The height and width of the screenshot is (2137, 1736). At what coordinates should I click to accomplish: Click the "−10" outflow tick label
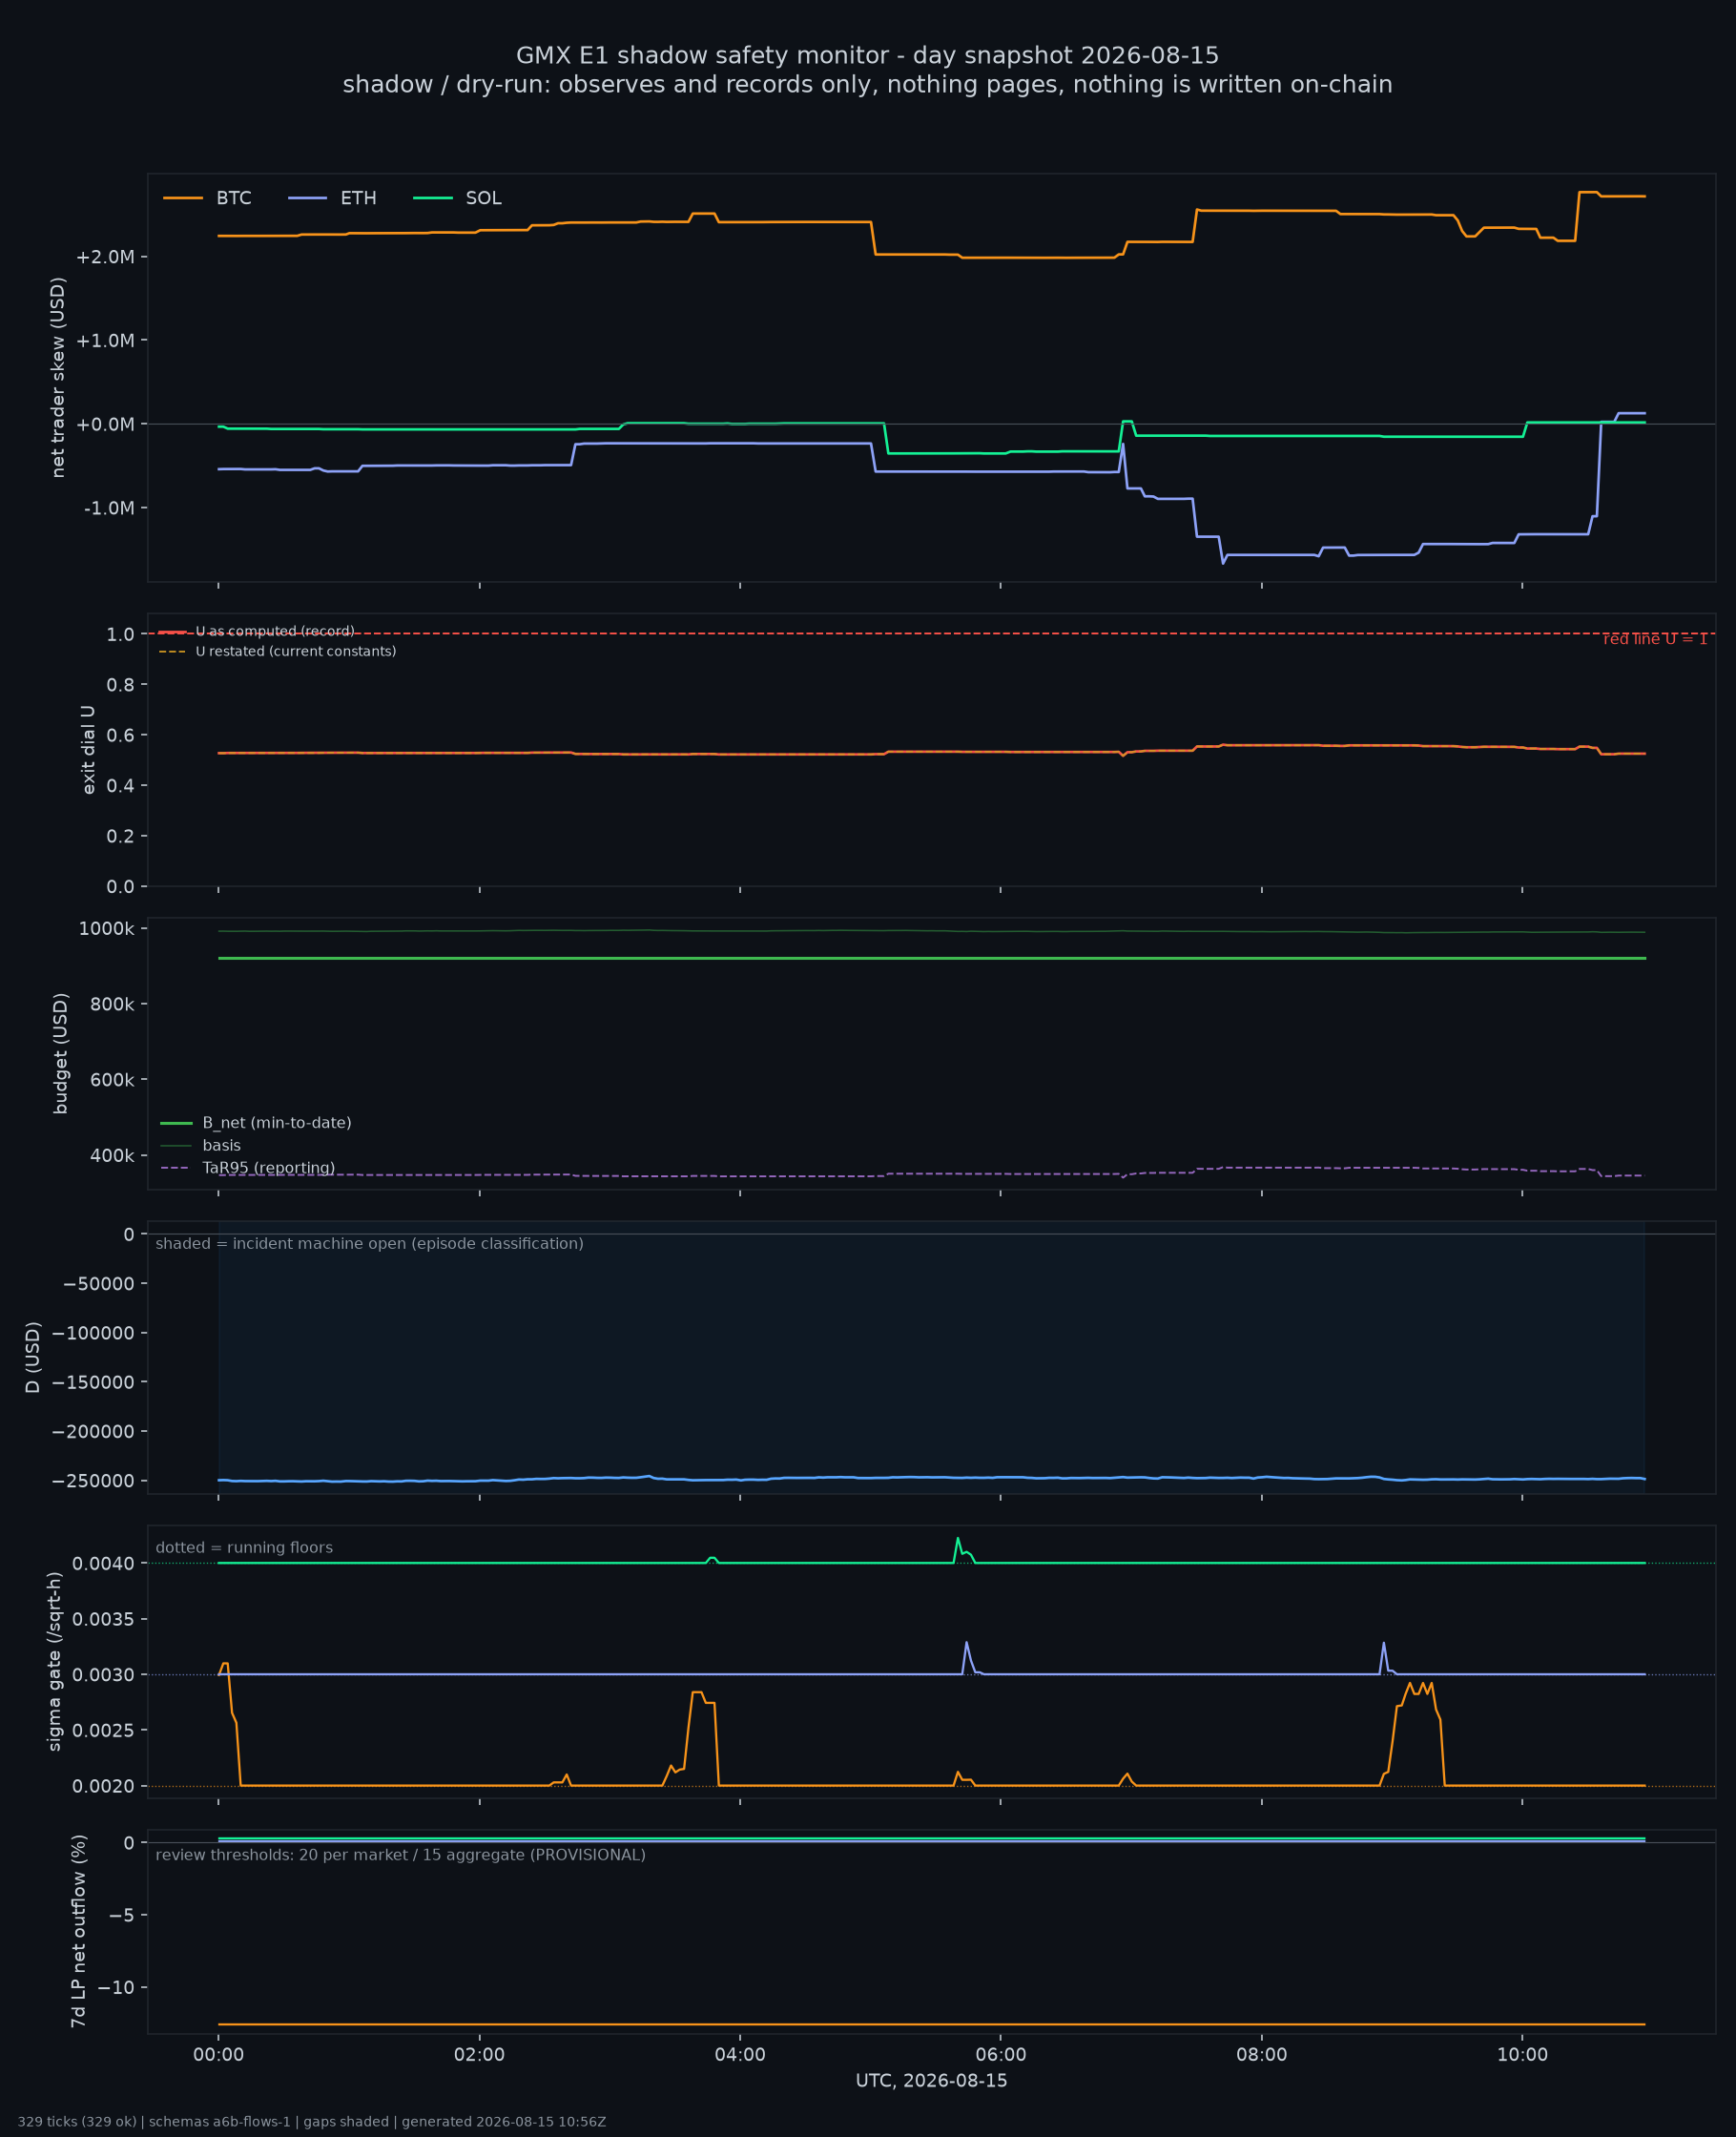[x=117, y=1988]
